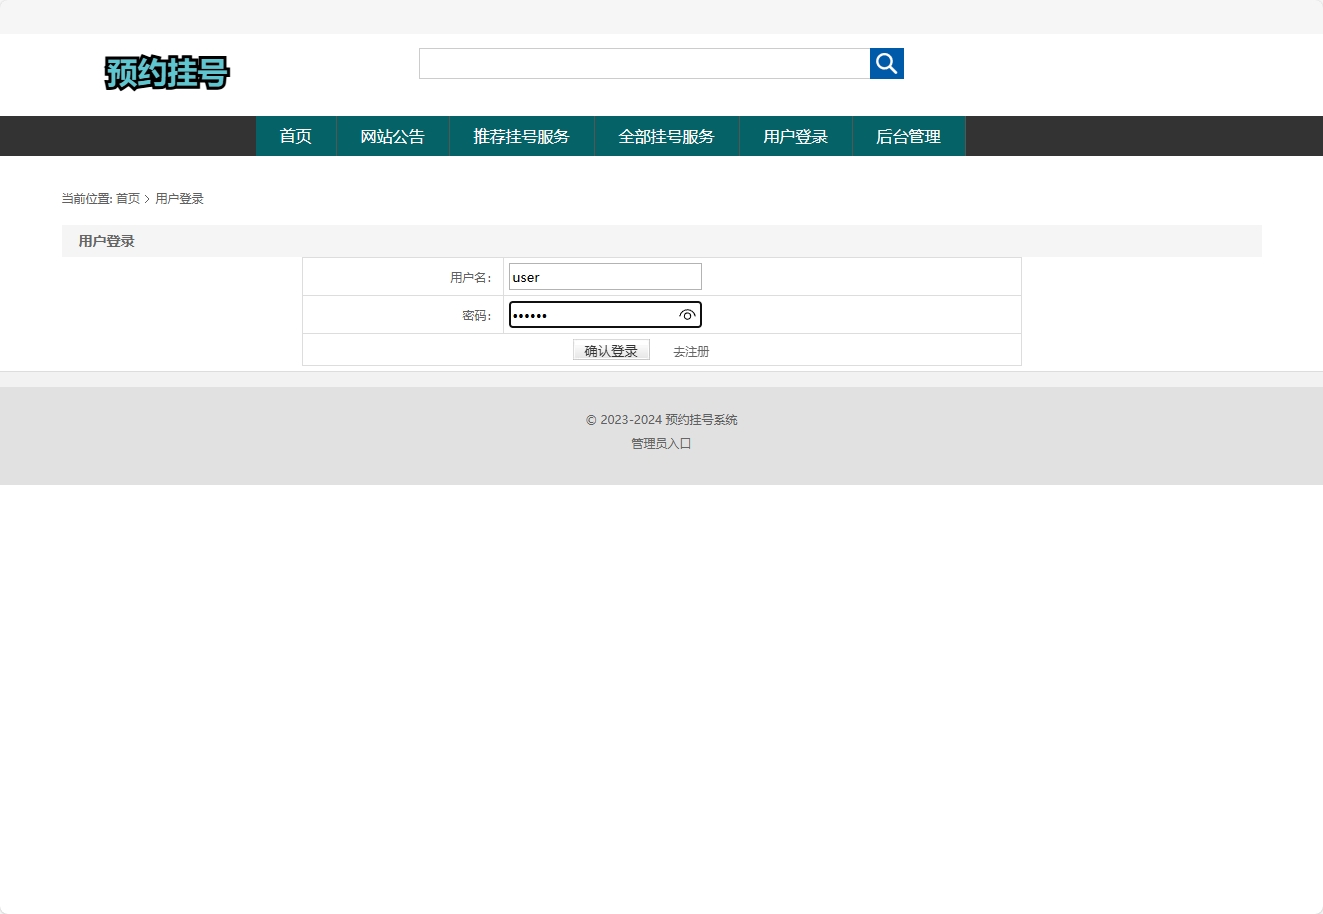Screen dimensions: 1323x914
Task: Click the 用户登录 panel header
Action: [105, 240]
